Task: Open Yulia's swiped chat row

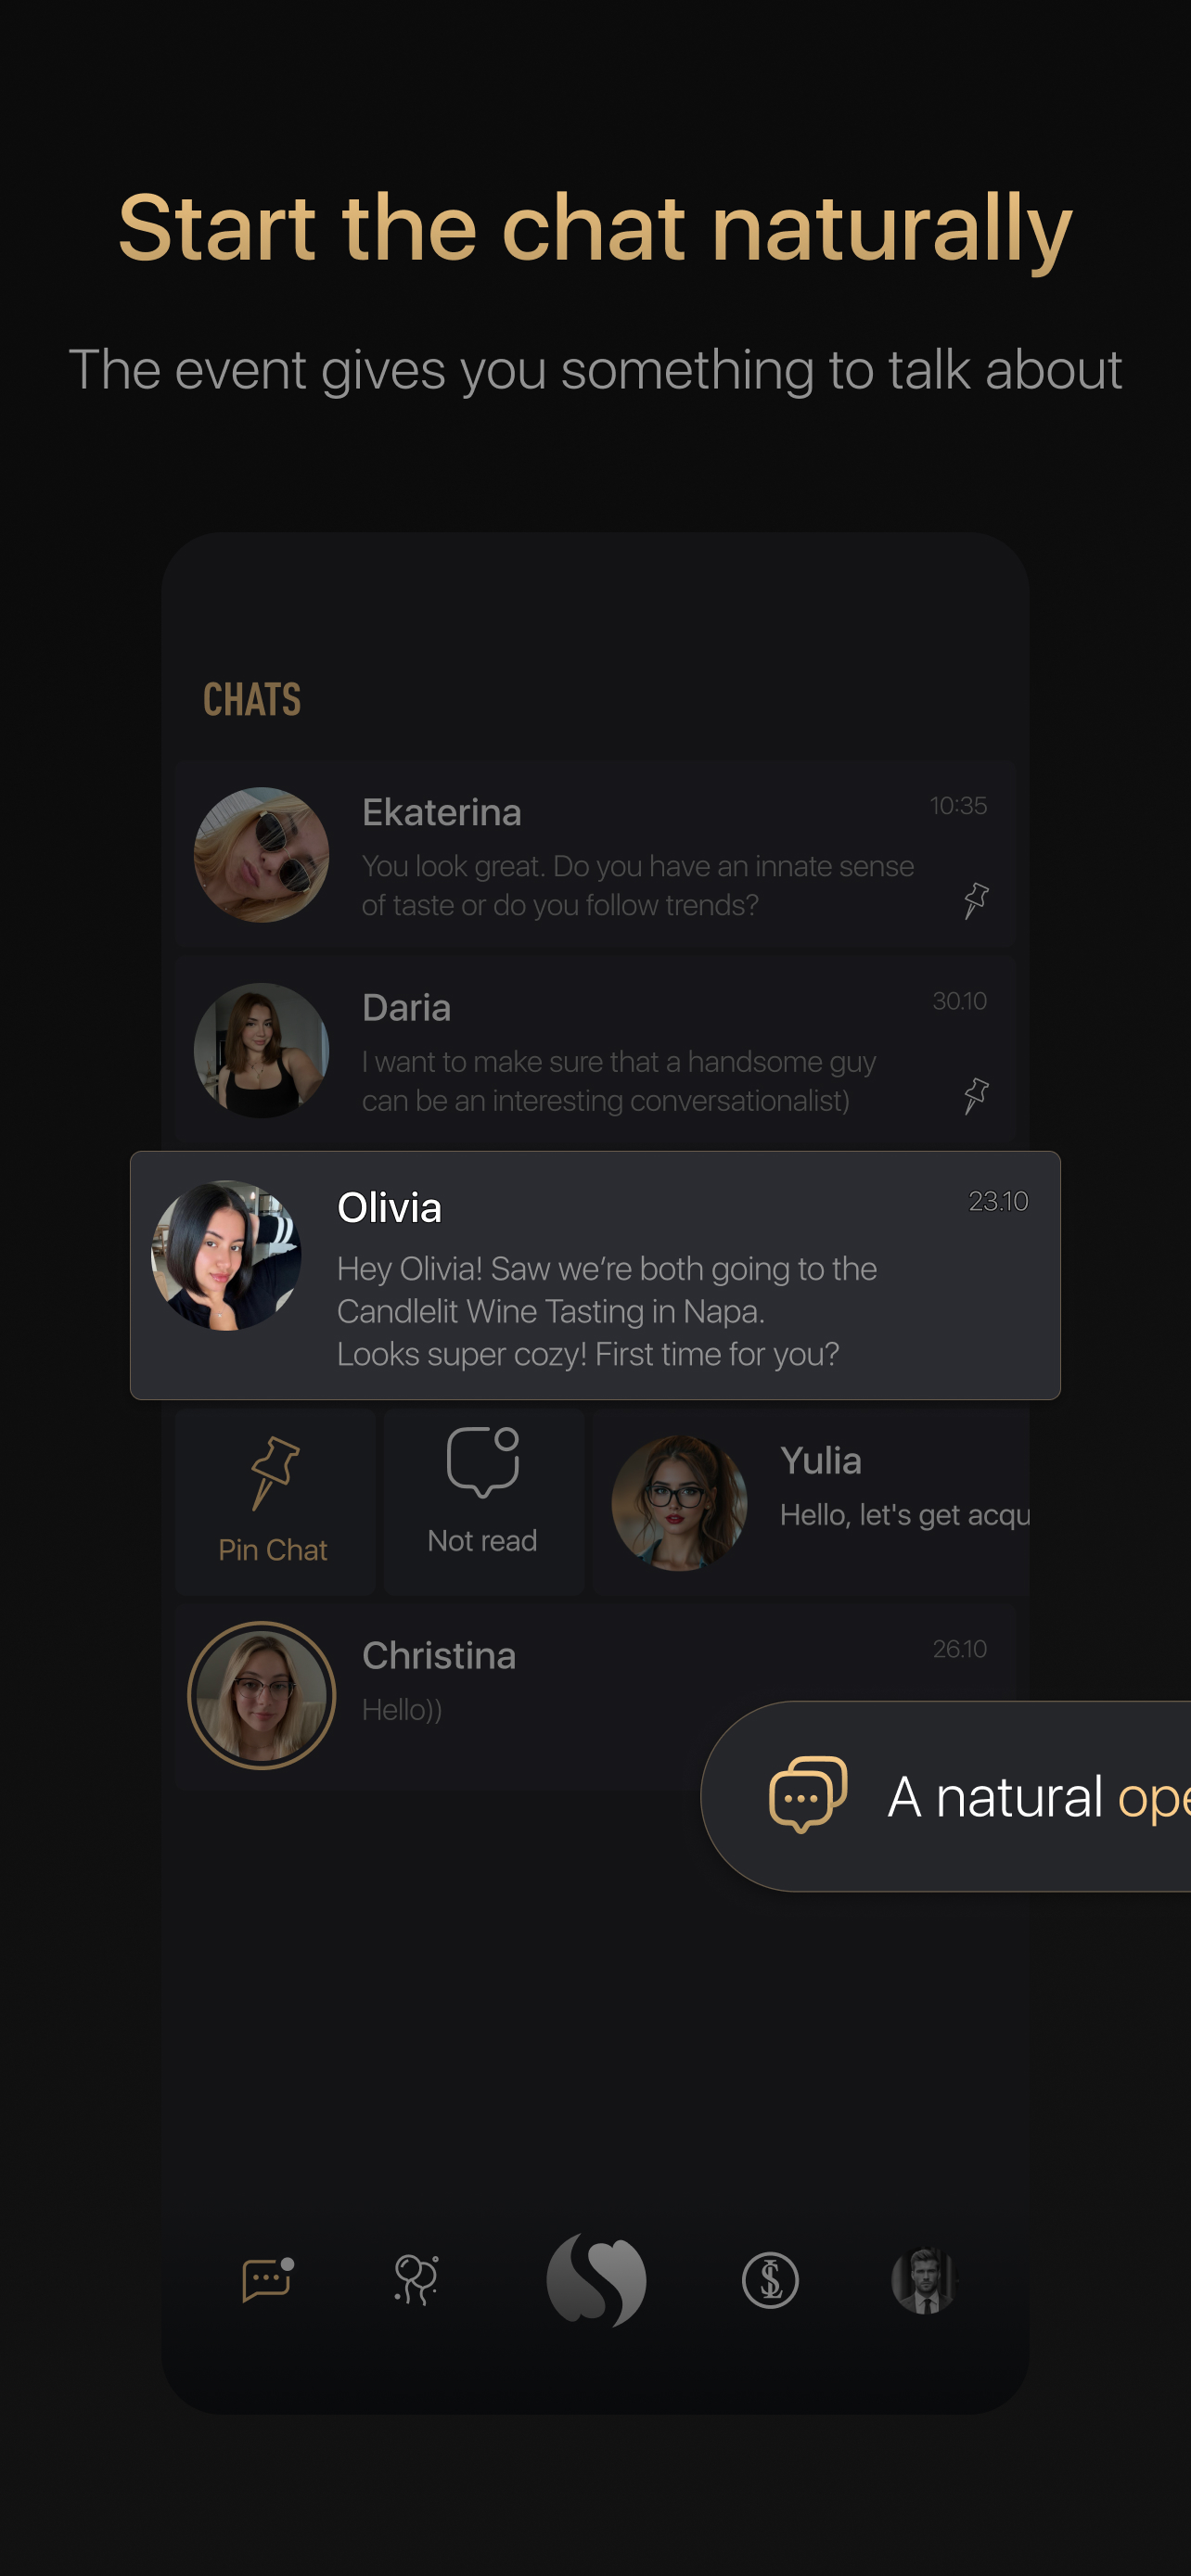Action: (811, 1501)
